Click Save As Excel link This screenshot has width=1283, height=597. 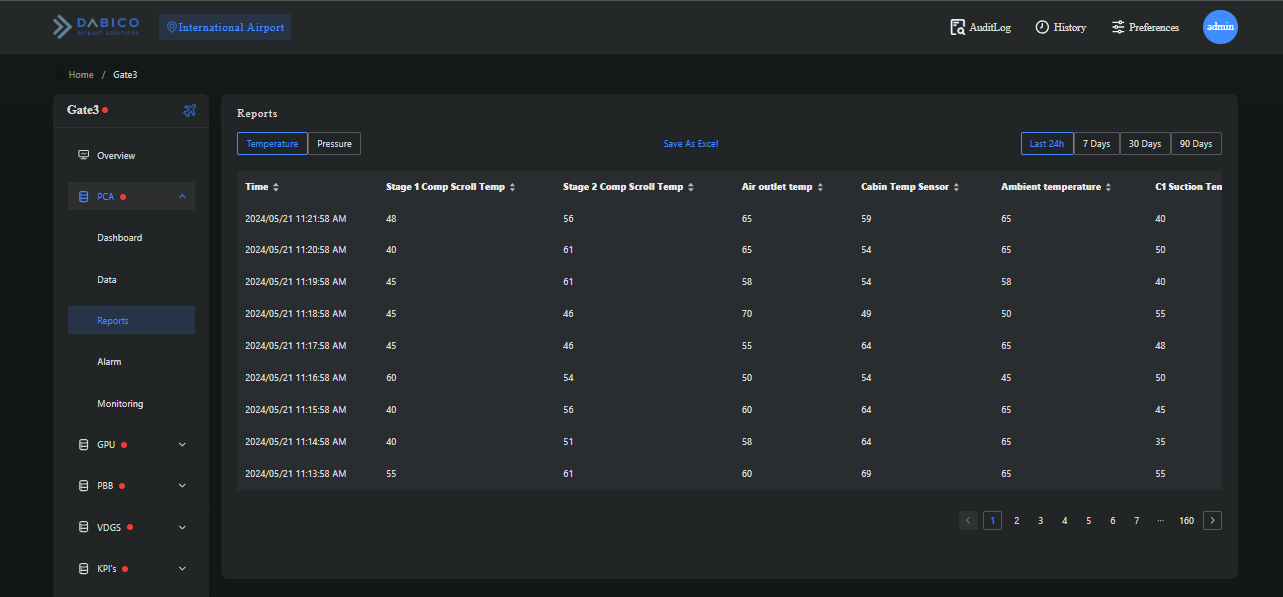tap(691, 144)
